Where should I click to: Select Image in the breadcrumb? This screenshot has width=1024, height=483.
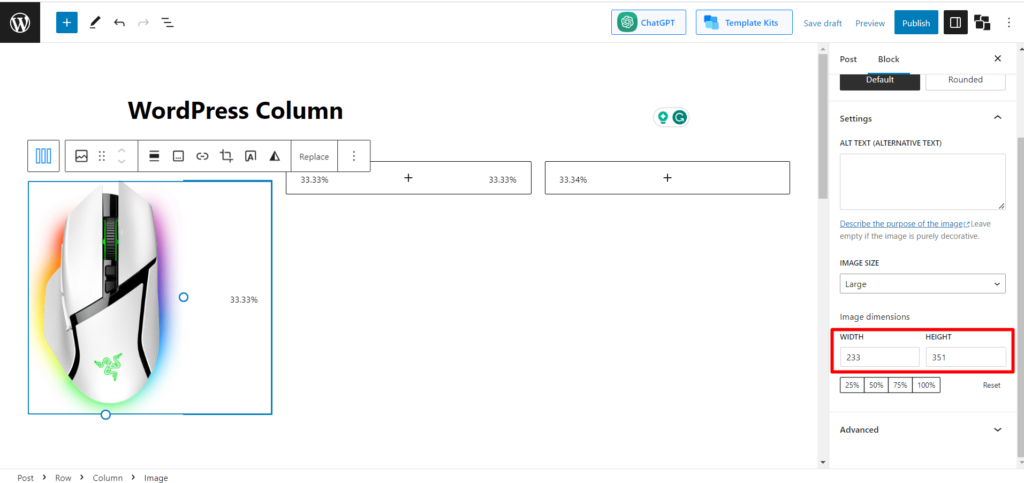(x=156, y=478)
